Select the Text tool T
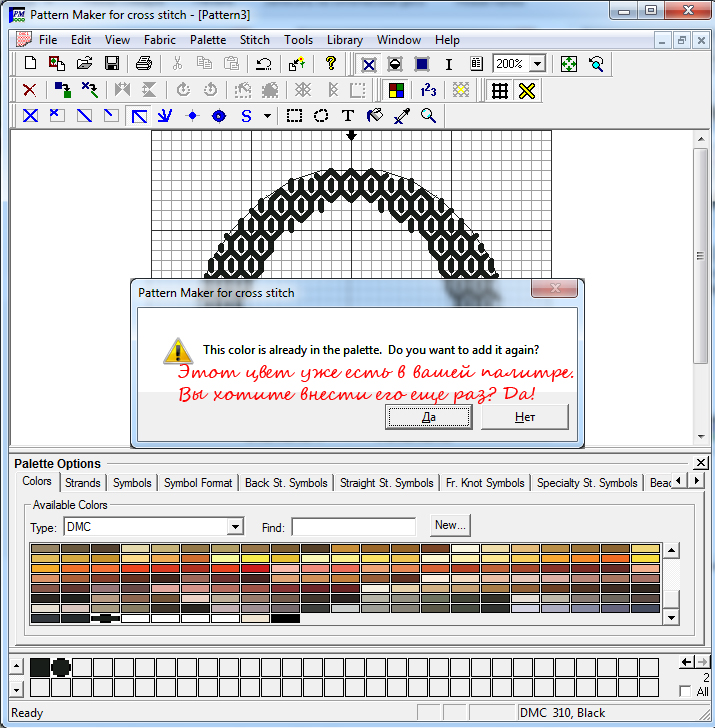The width and height of the screenshot is (715, 728). (348, 116)
